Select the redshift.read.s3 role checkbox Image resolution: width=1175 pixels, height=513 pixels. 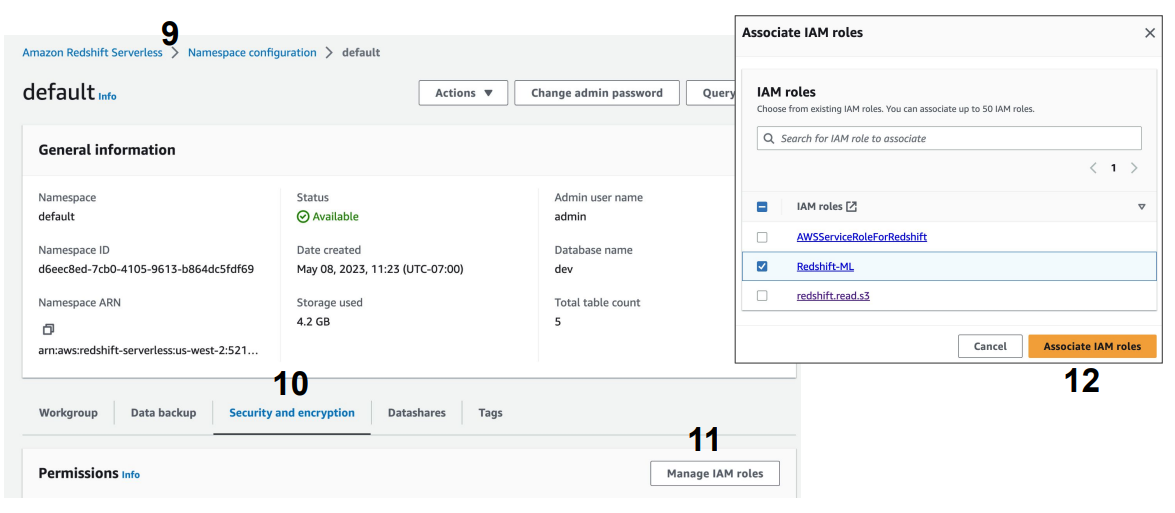tap(762, 296)
